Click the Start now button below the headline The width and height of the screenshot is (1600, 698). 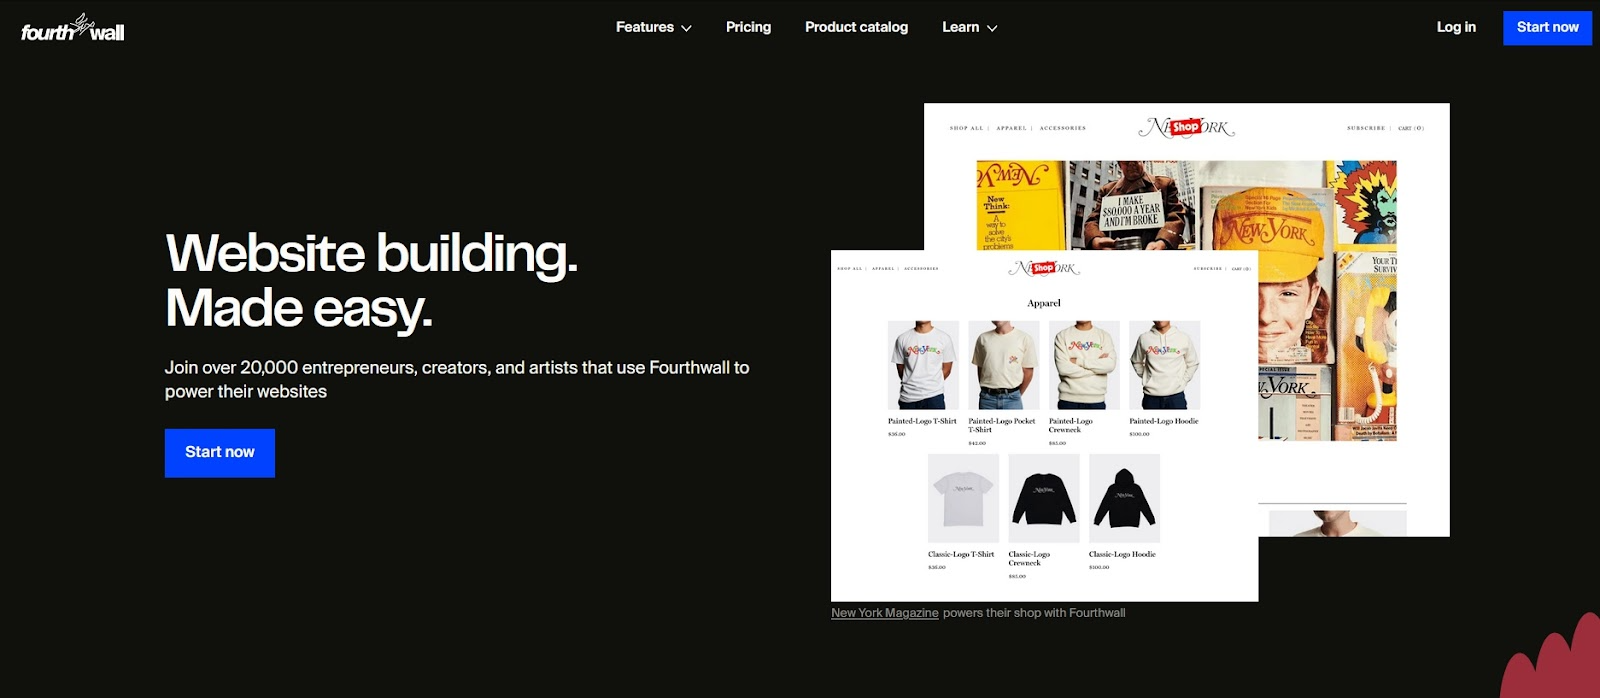(220, 453)
